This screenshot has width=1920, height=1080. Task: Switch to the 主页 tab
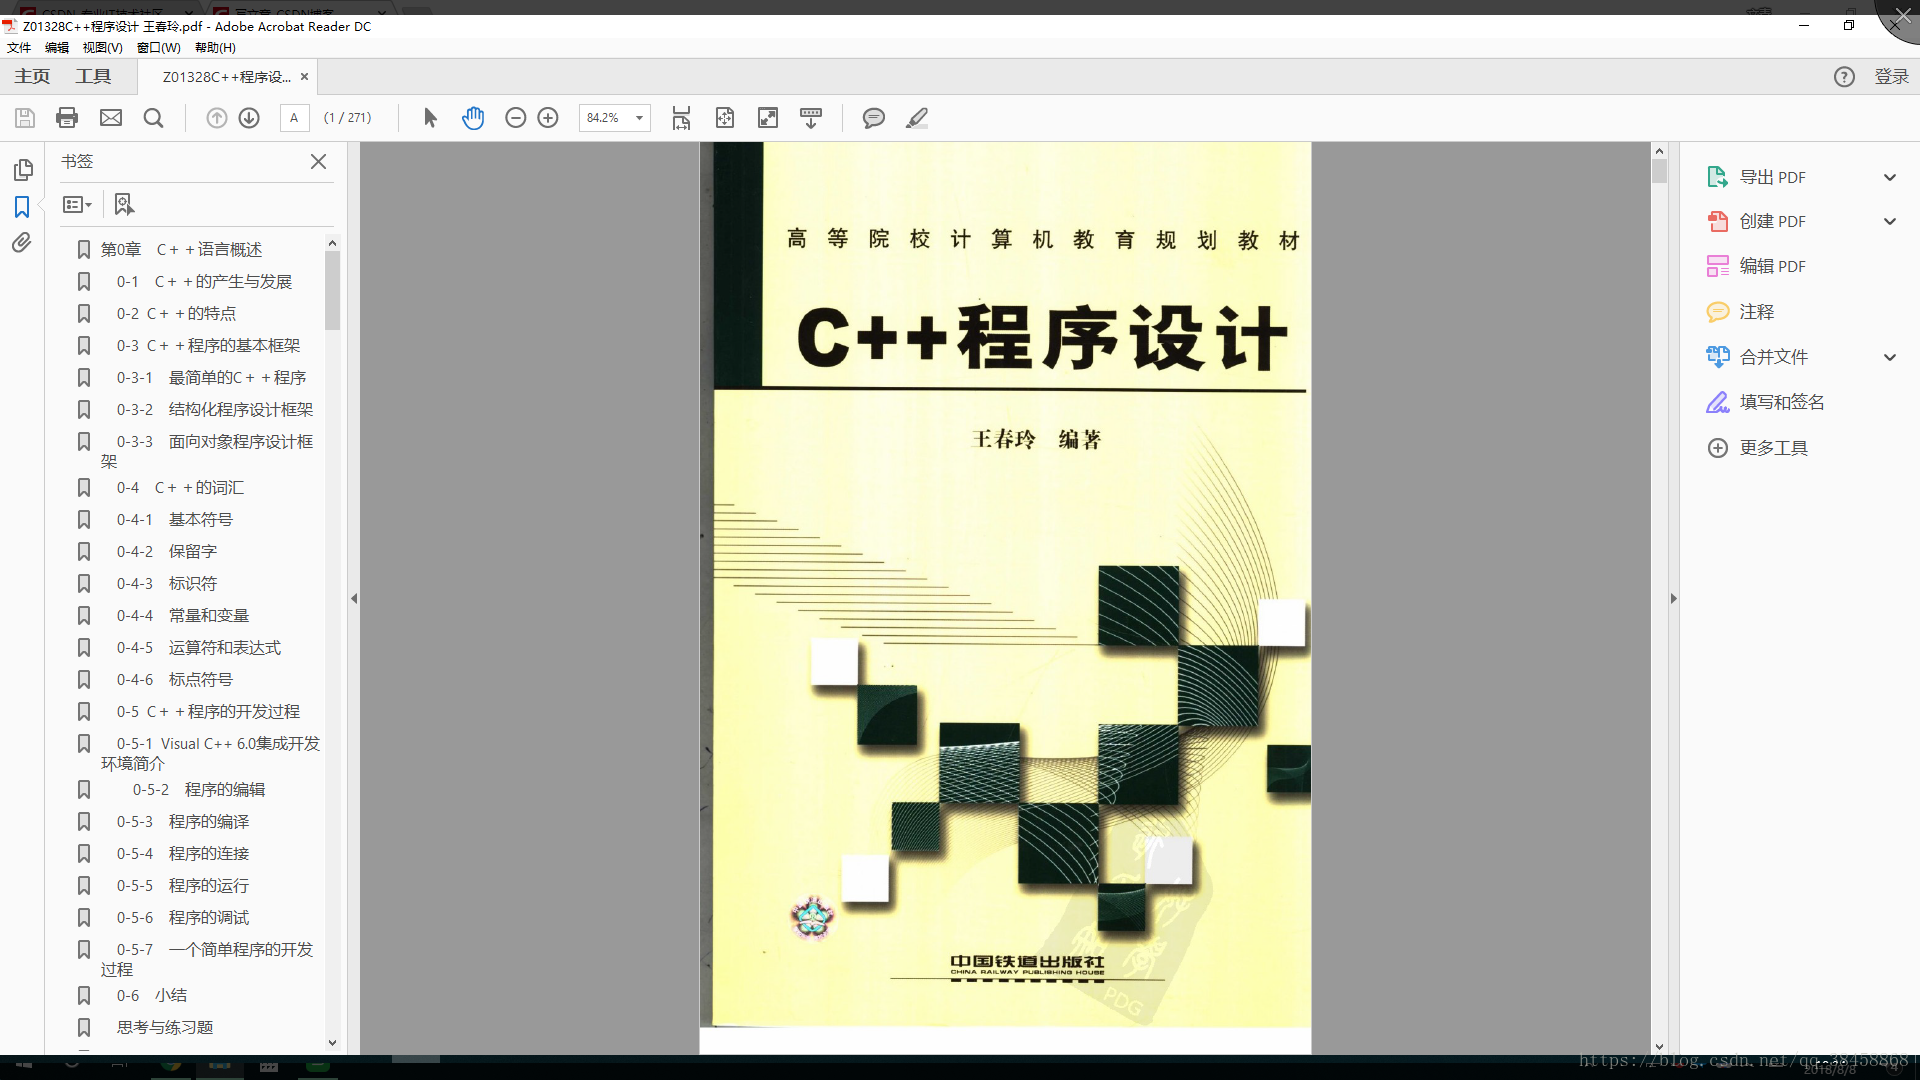coord(32,77)
